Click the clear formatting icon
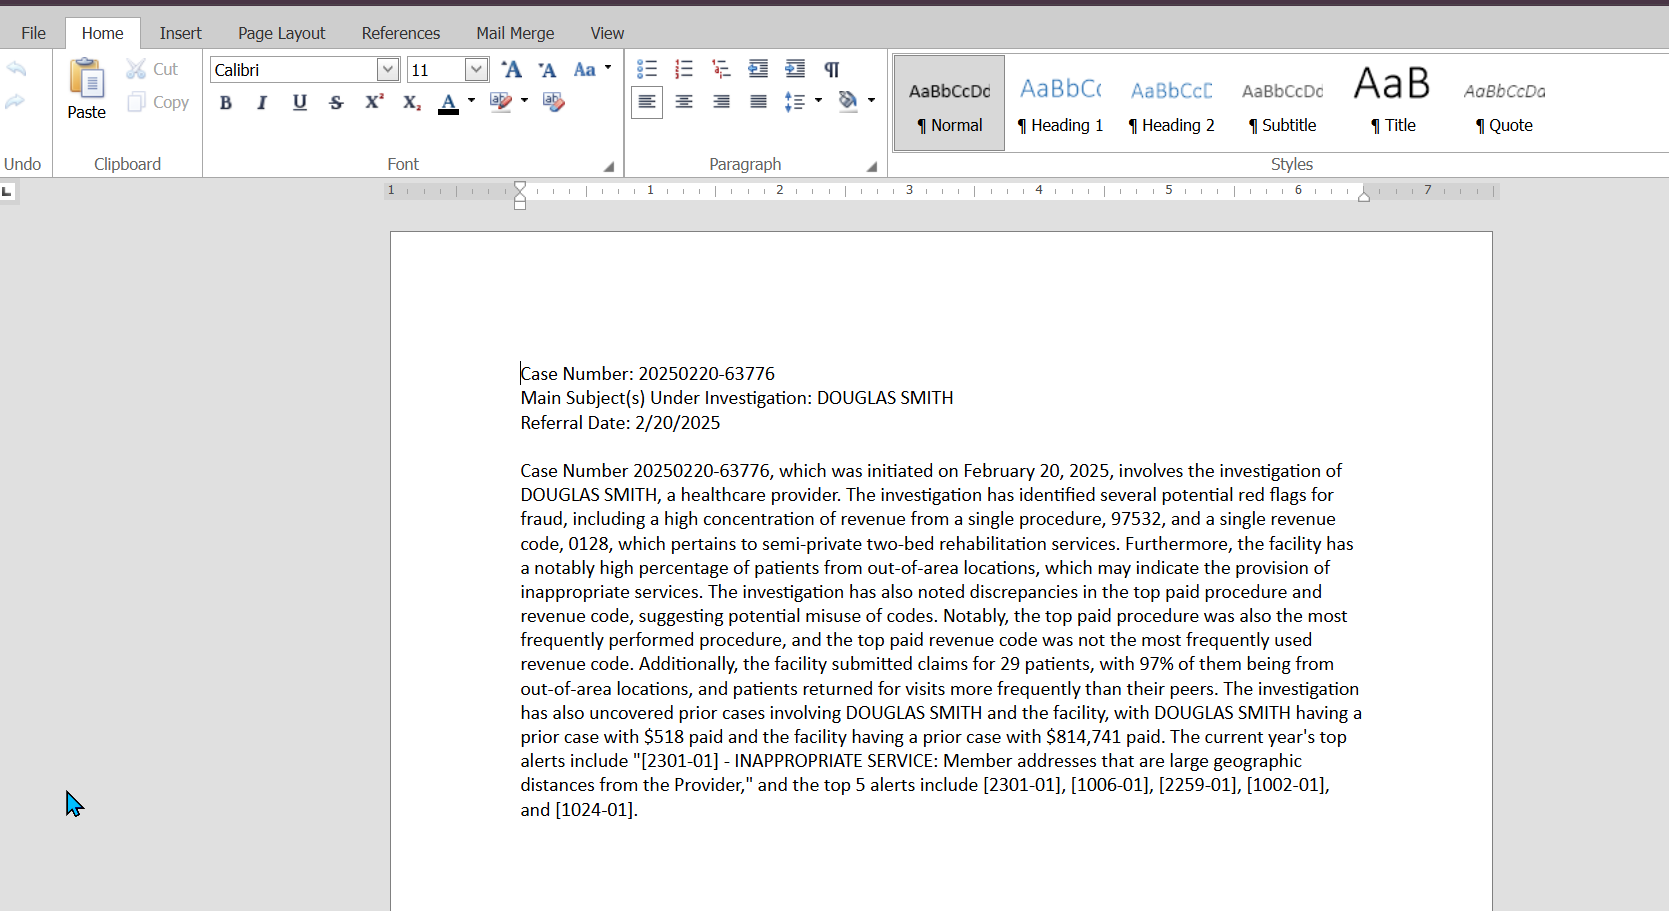1669x911 pixels. (x=553, y=102)
